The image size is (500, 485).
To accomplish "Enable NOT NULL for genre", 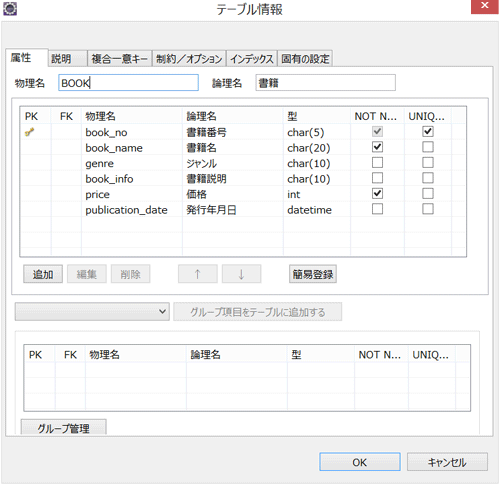I will (377, 163).
